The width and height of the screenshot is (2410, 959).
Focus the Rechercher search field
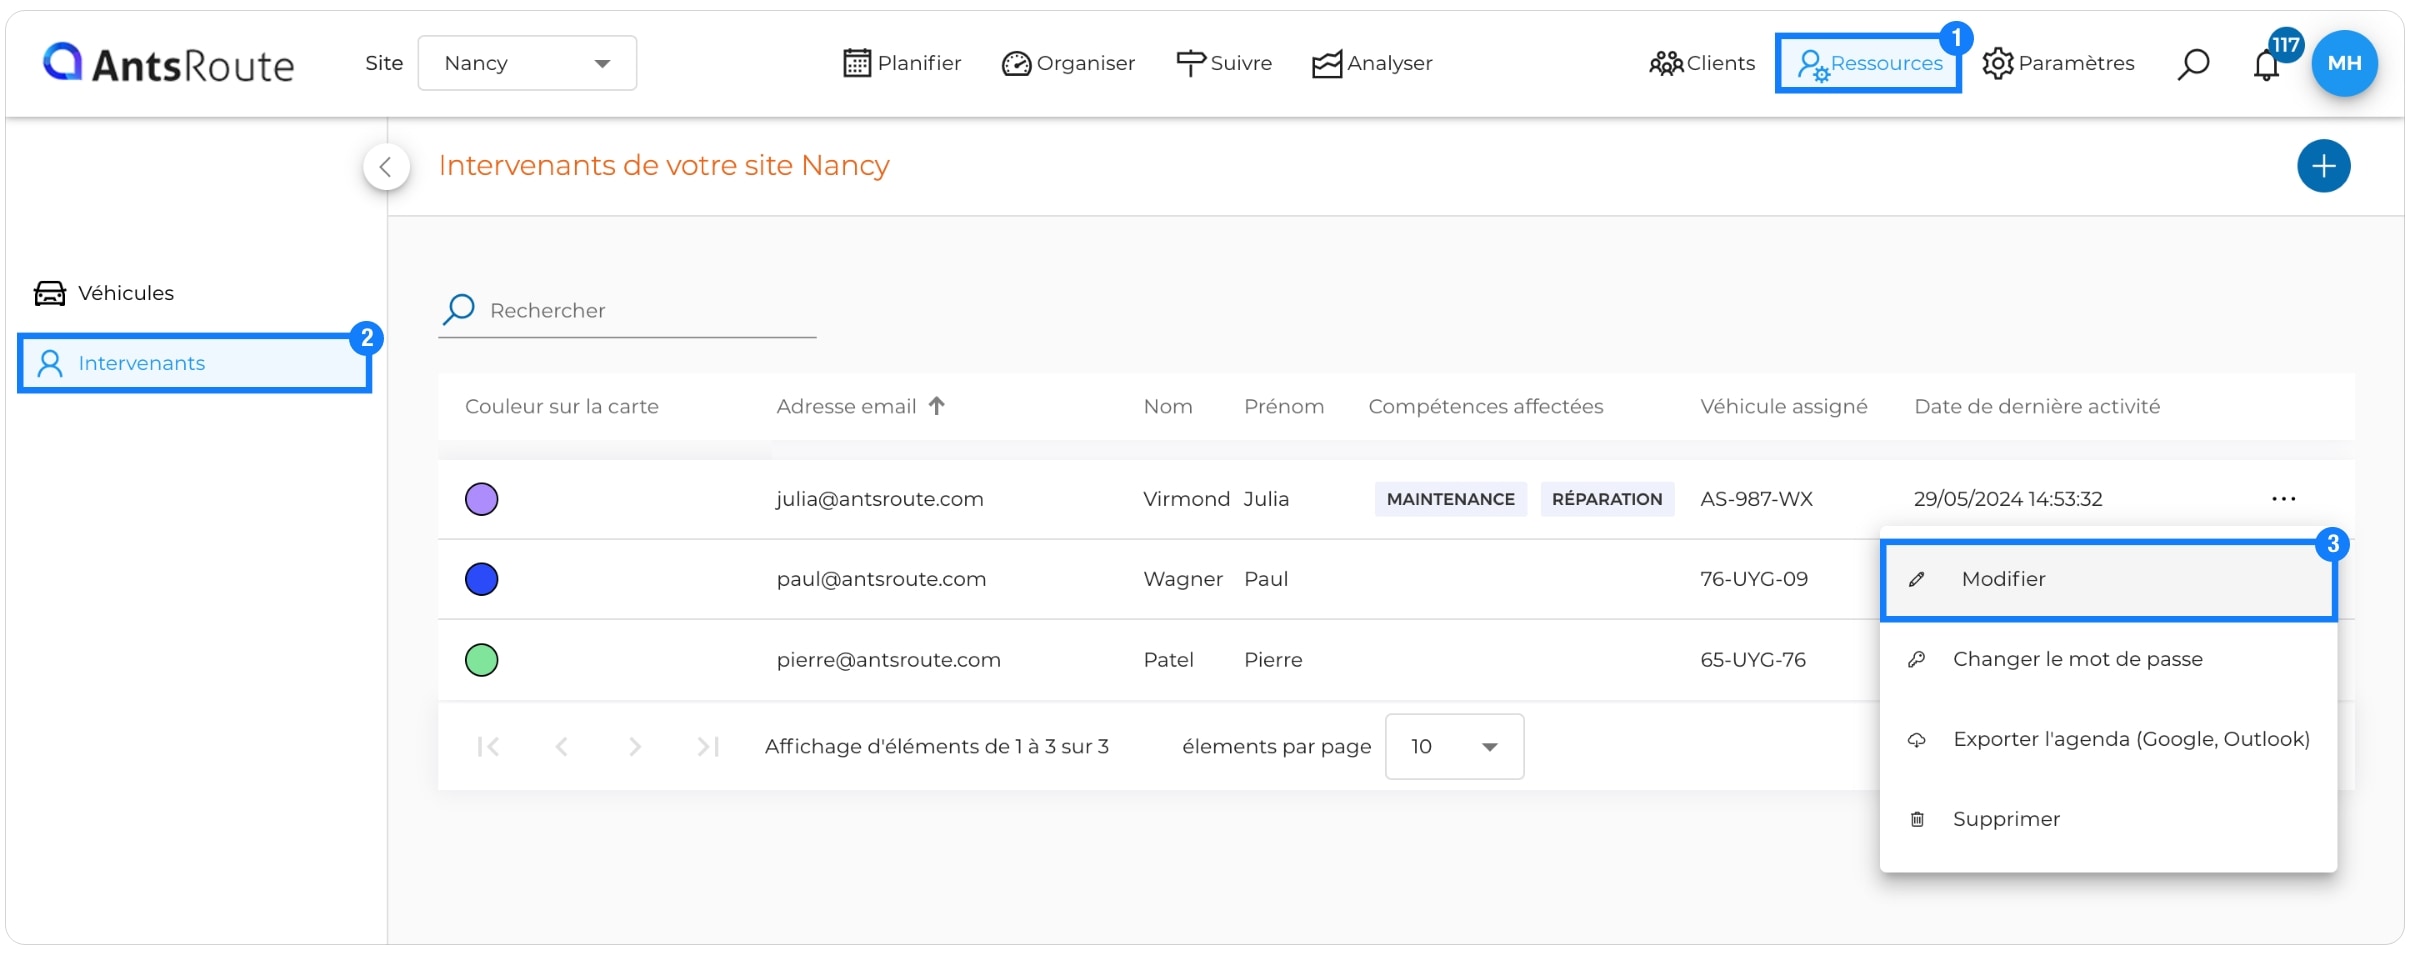click(627, 310)
